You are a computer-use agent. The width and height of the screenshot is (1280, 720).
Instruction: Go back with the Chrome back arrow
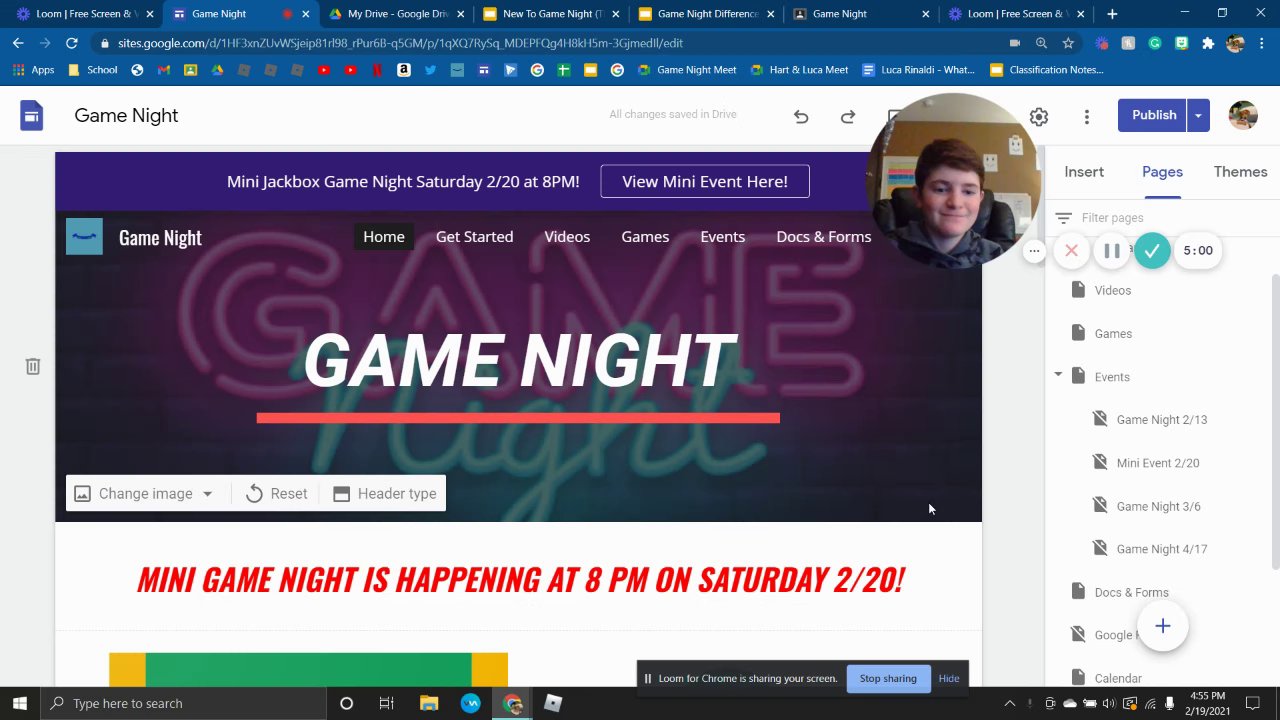tap(18, 43)
